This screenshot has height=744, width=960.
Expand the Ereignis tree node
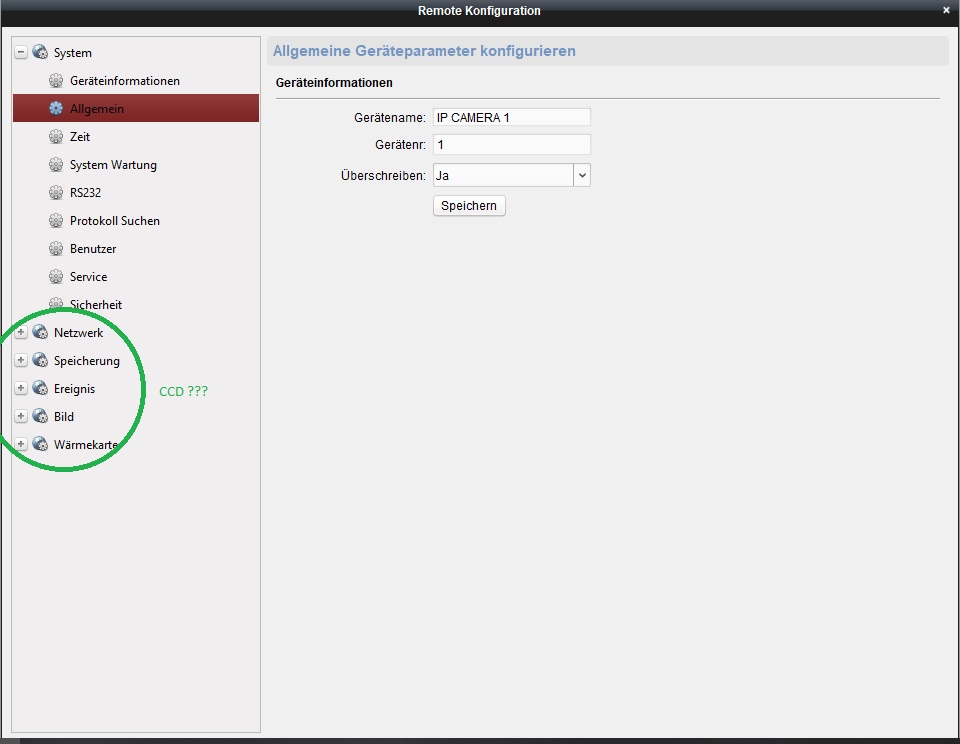point(21,389)
